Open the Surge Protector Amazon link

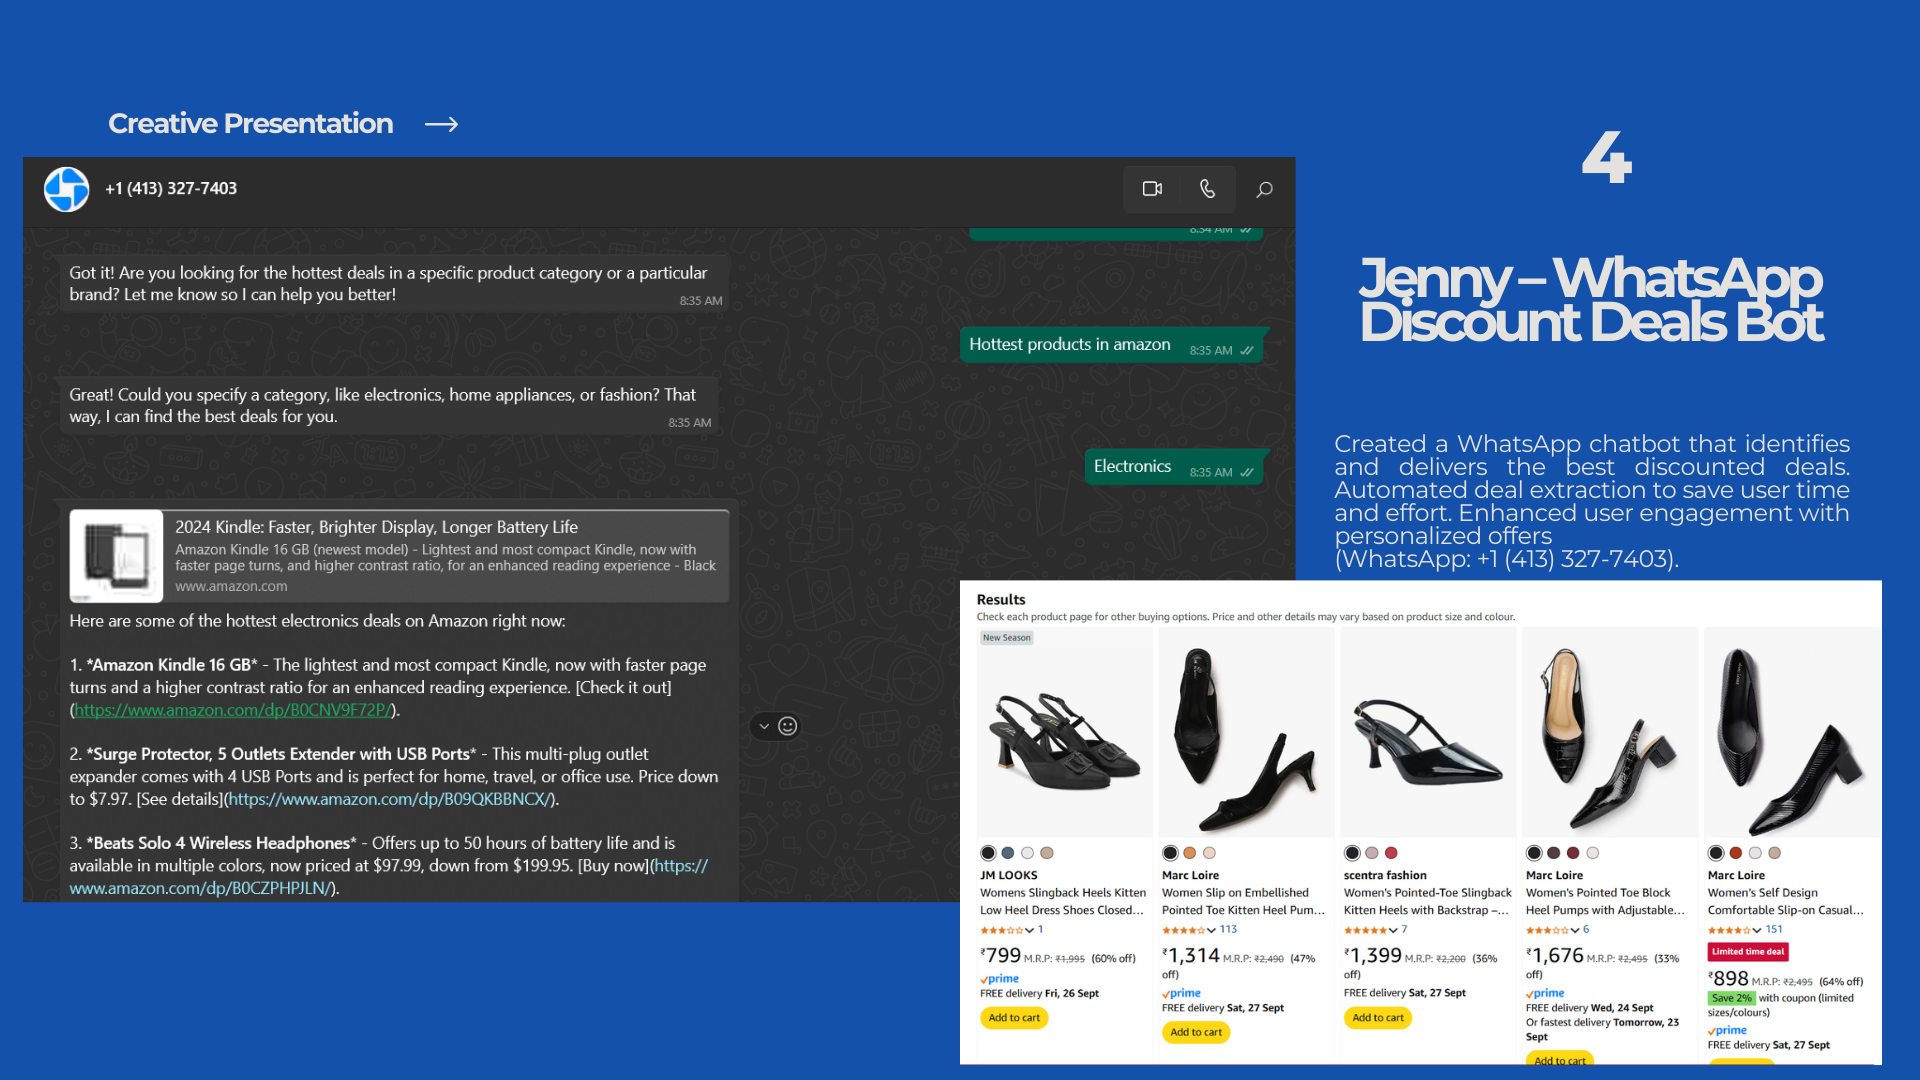point(390,799)
